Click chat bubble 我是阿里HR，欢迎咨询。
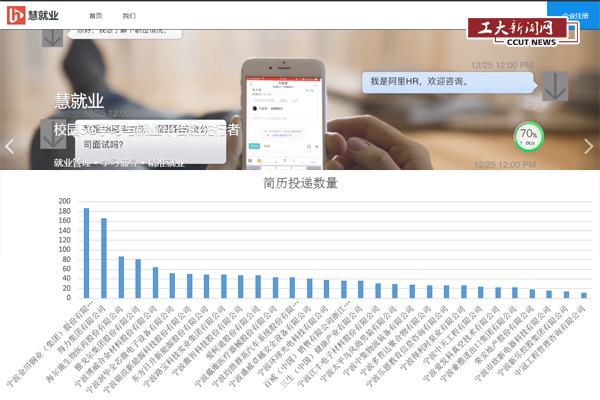Image resolution: width=600 pixels, height=400 pixels. coord(448,82)
